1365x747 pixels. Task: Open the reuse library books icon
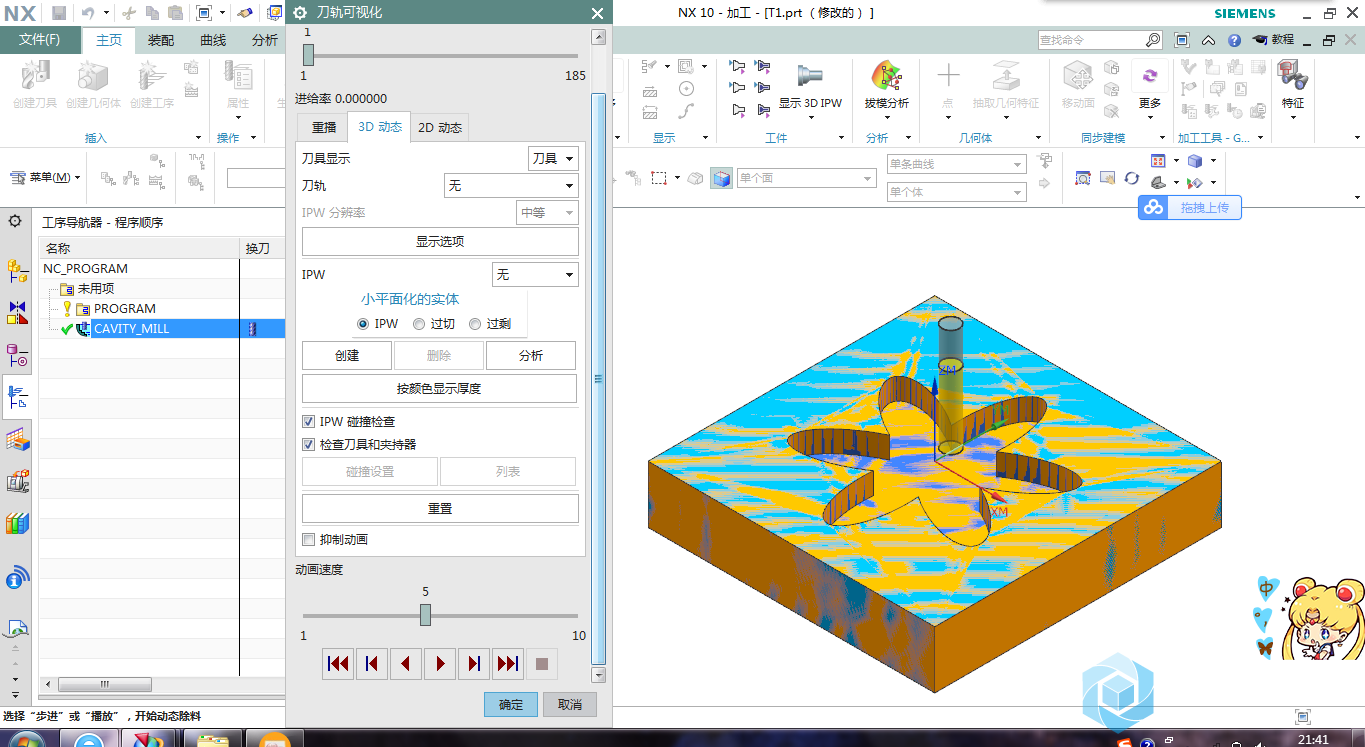point(17,523)
